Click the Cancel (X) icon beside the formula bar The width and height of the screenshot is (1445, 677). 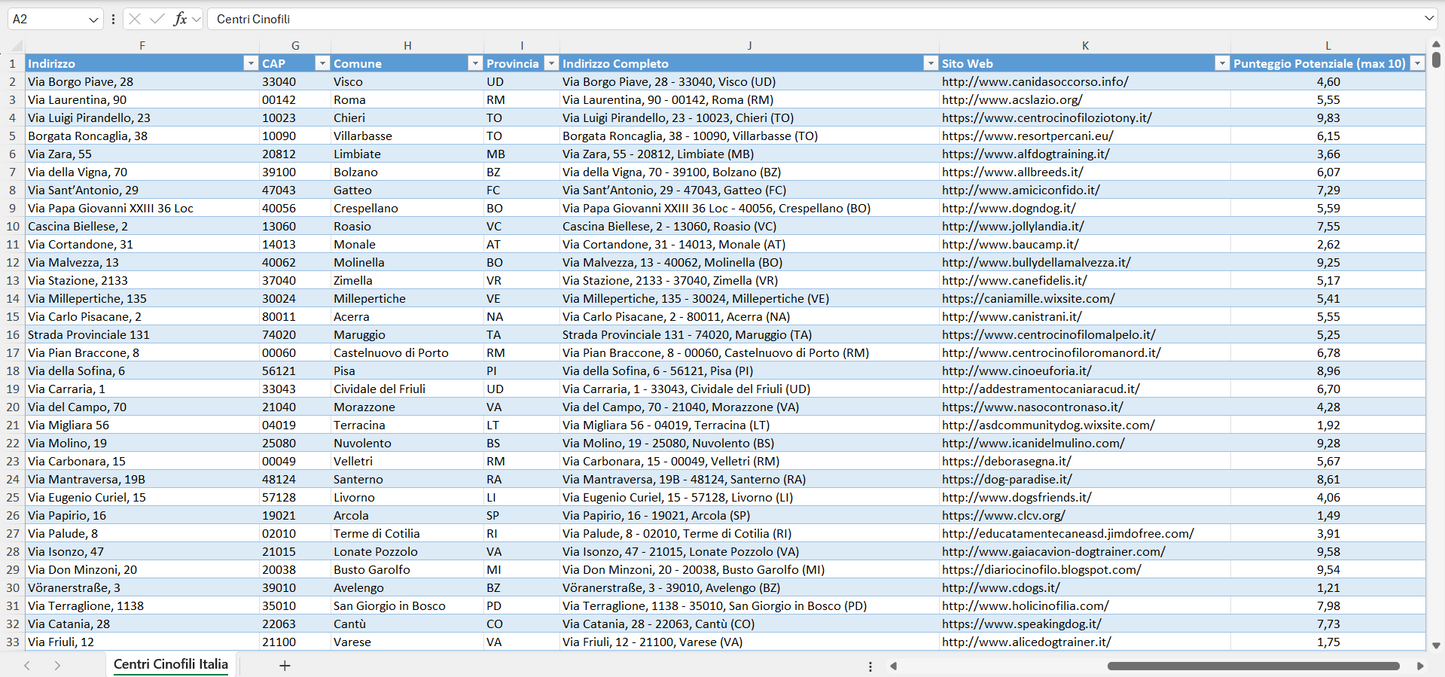click(x=134, y=18)
